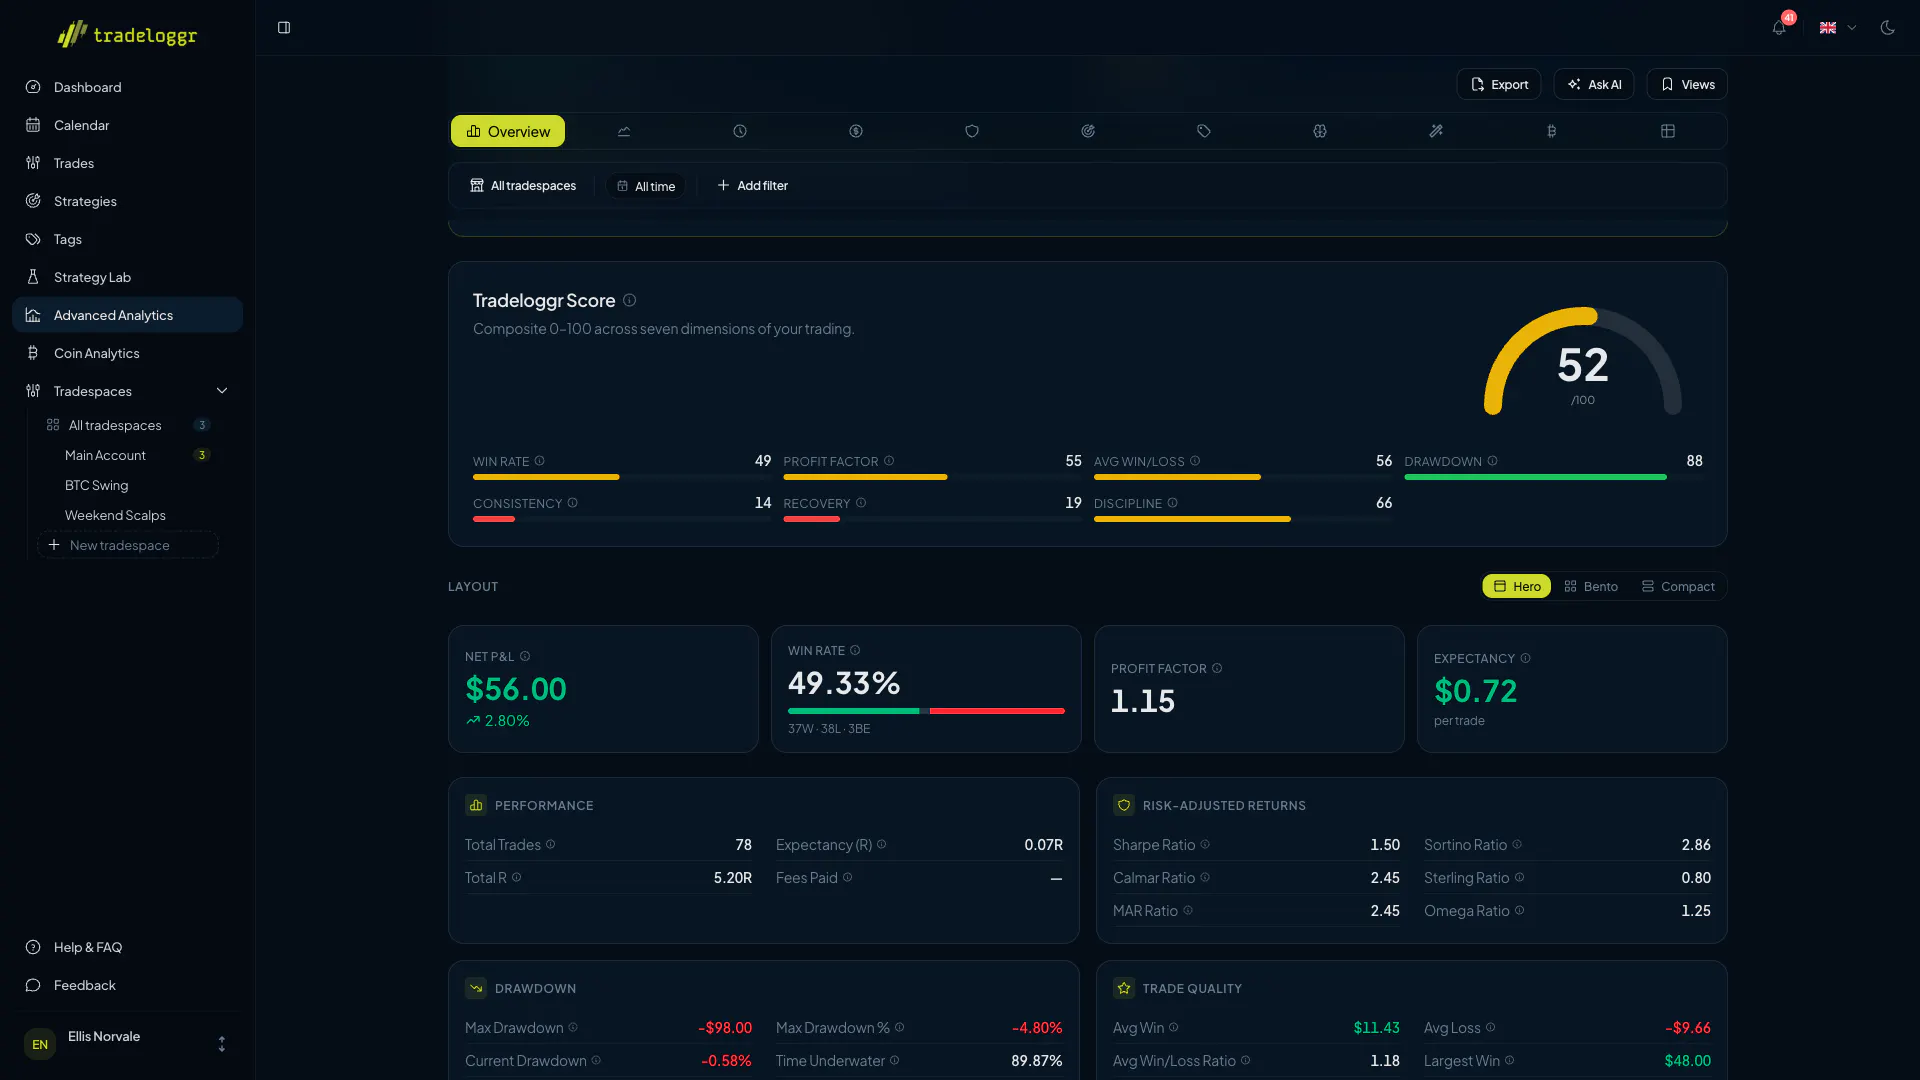Open the bitcoin symbol tab
The width and height of the screenshot is (1920, 1080).
[1552, 131]
